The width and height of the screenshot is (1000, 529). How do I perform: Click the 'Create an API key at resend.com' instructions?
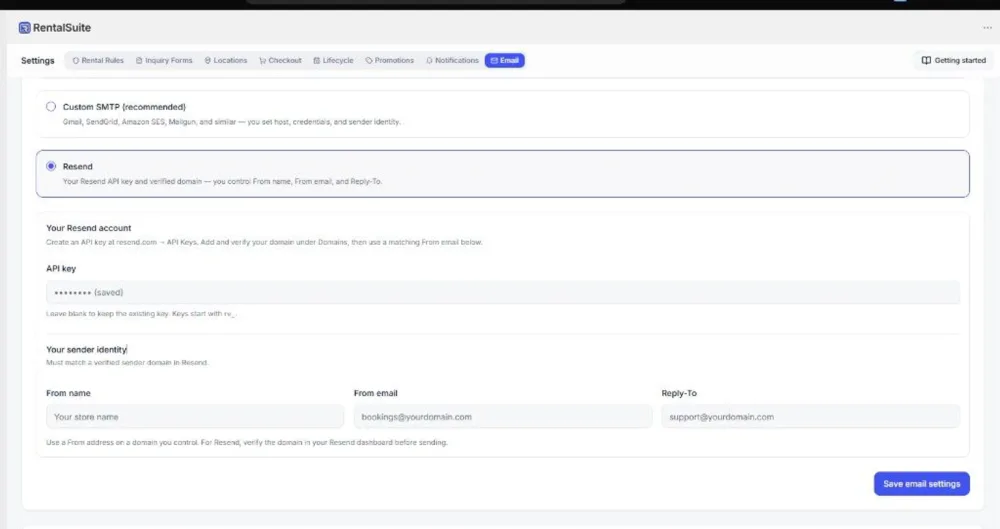pyautogui.click(x=264, y=242)
